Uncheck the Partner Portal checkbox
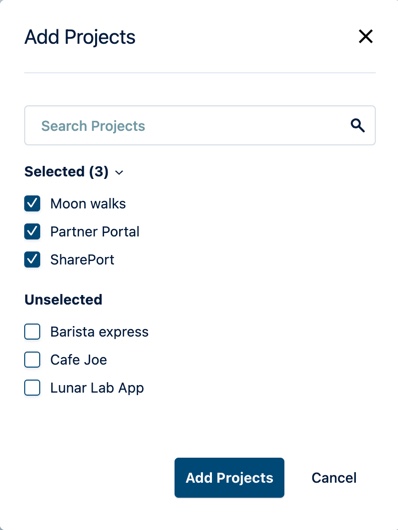 (x=32, y=232)
